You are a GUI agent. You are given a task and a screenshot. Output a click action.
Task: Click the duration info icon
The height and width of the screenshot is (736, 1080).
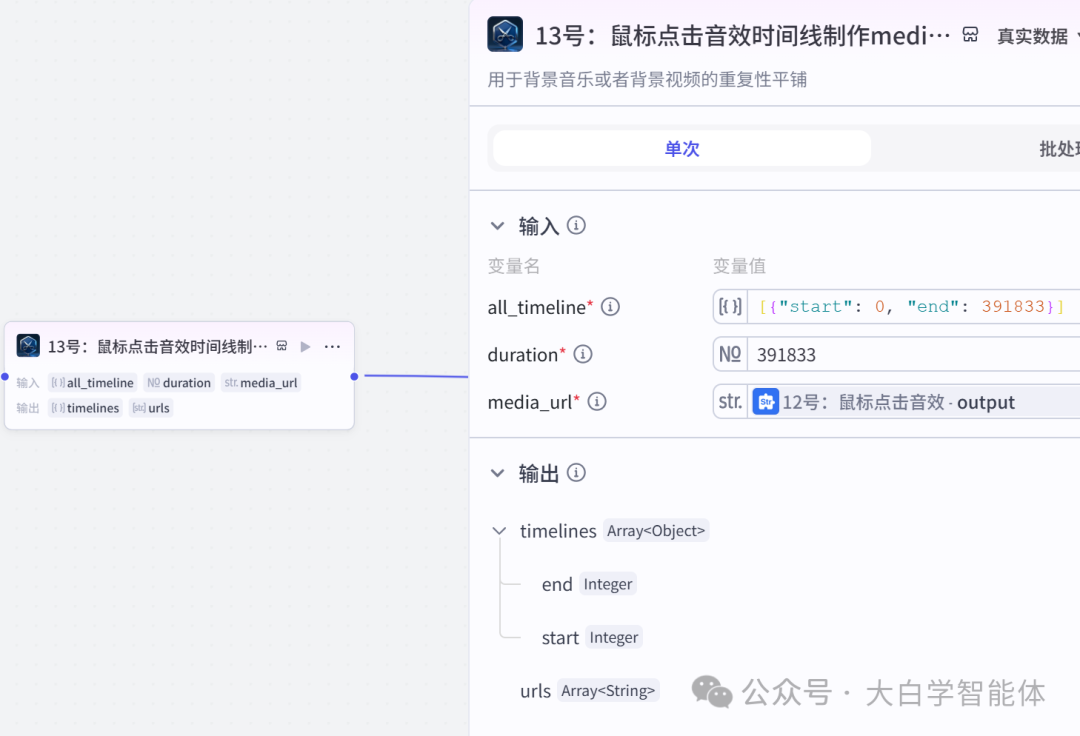pos(583,354)
